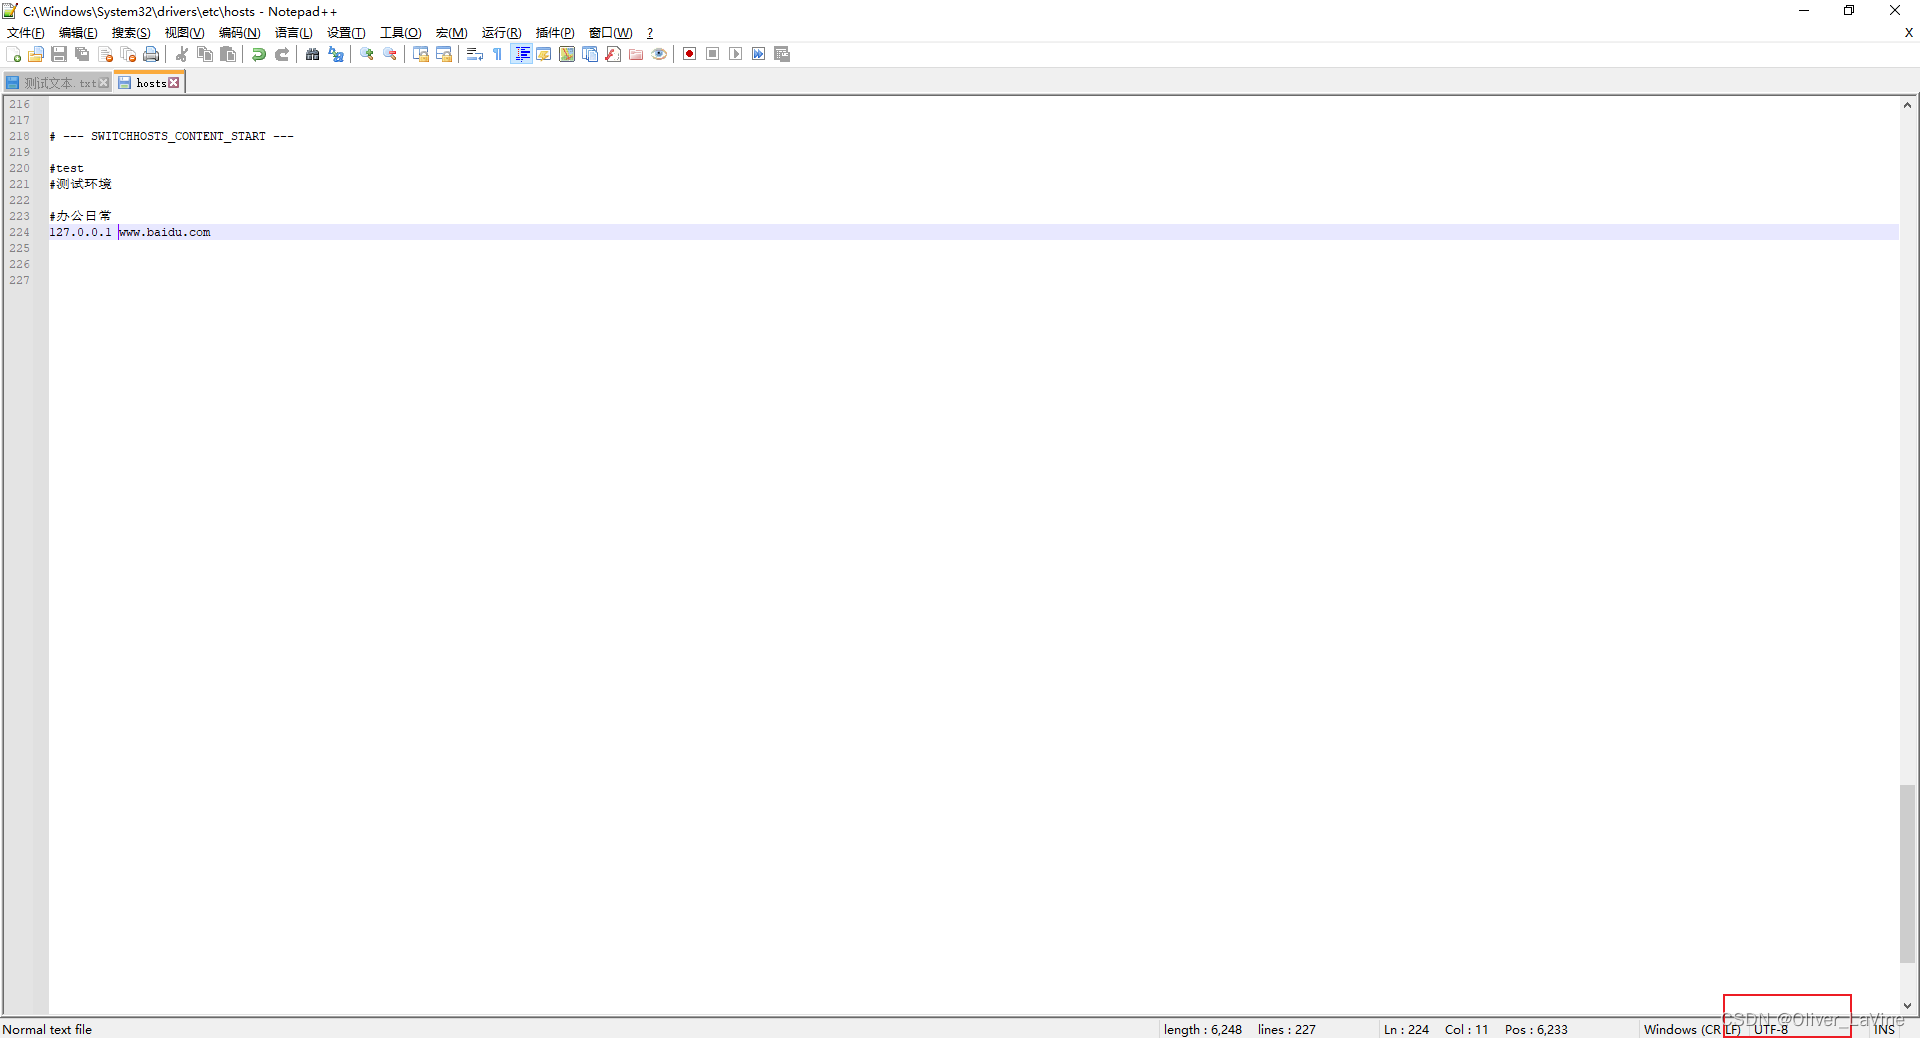The width and height of the screenshot is (1920, 1038).
Task: Click the Undo arrow icon
Action: click(259, 54)
